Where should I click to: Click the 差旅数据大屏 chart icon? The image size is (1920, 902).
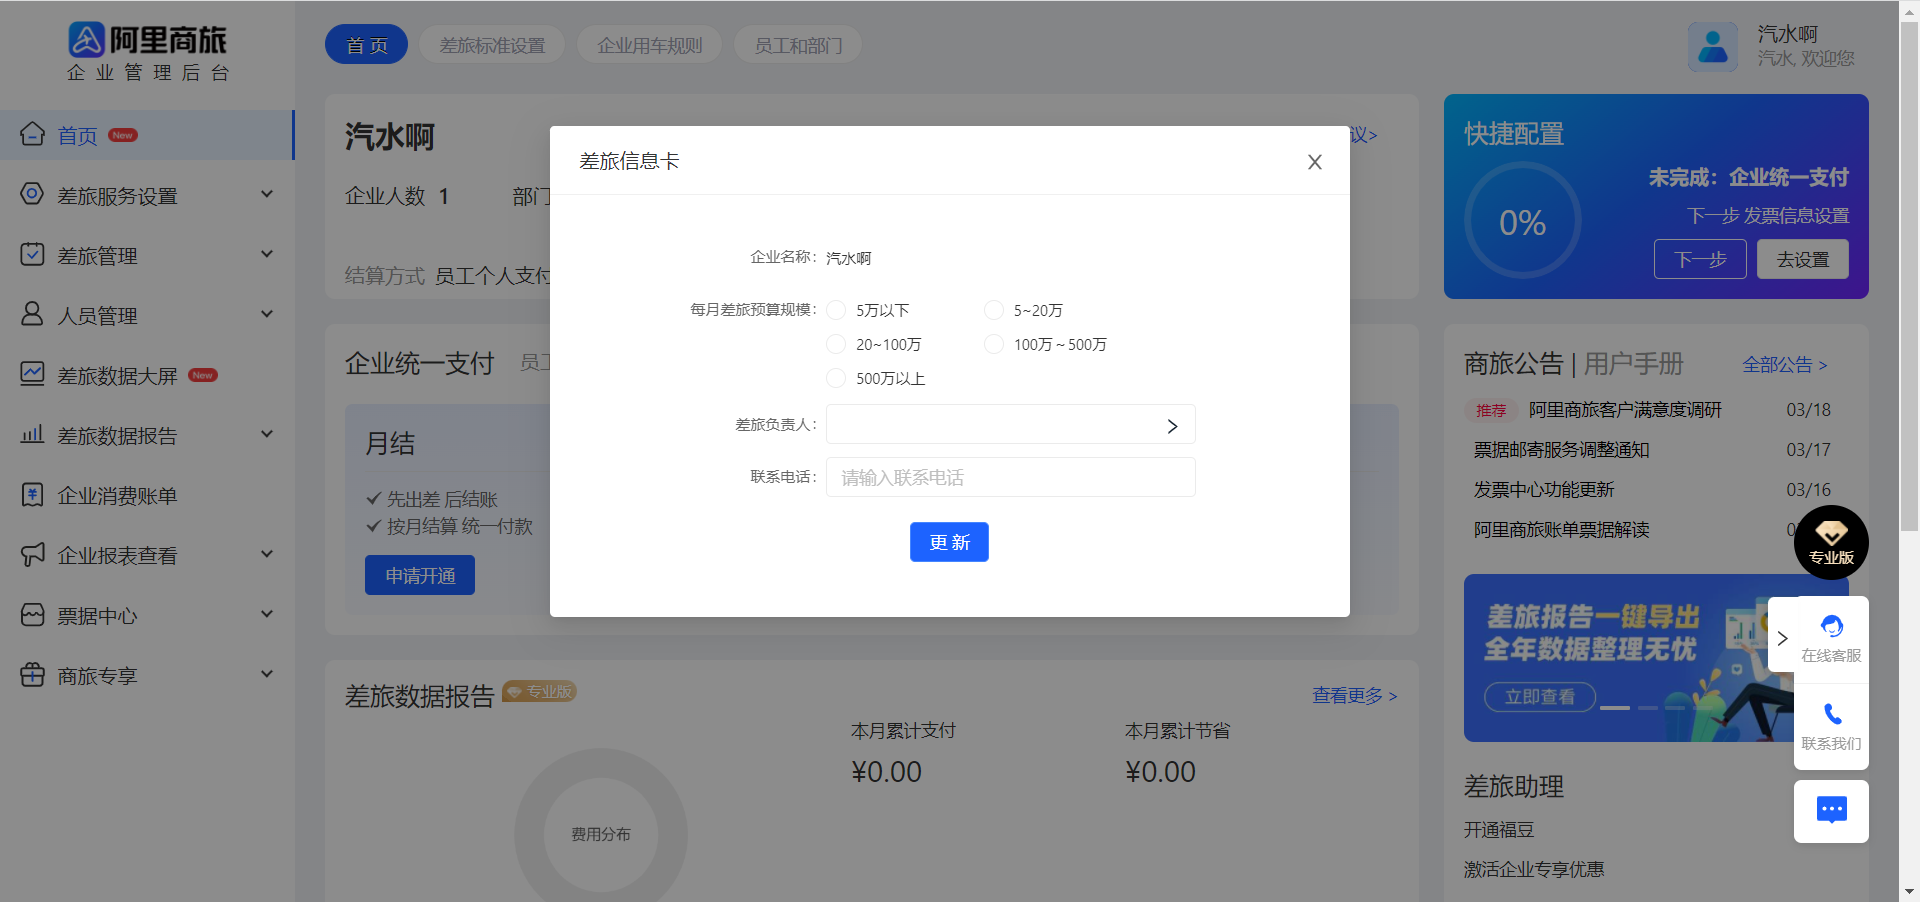click(x=32, y=374)
